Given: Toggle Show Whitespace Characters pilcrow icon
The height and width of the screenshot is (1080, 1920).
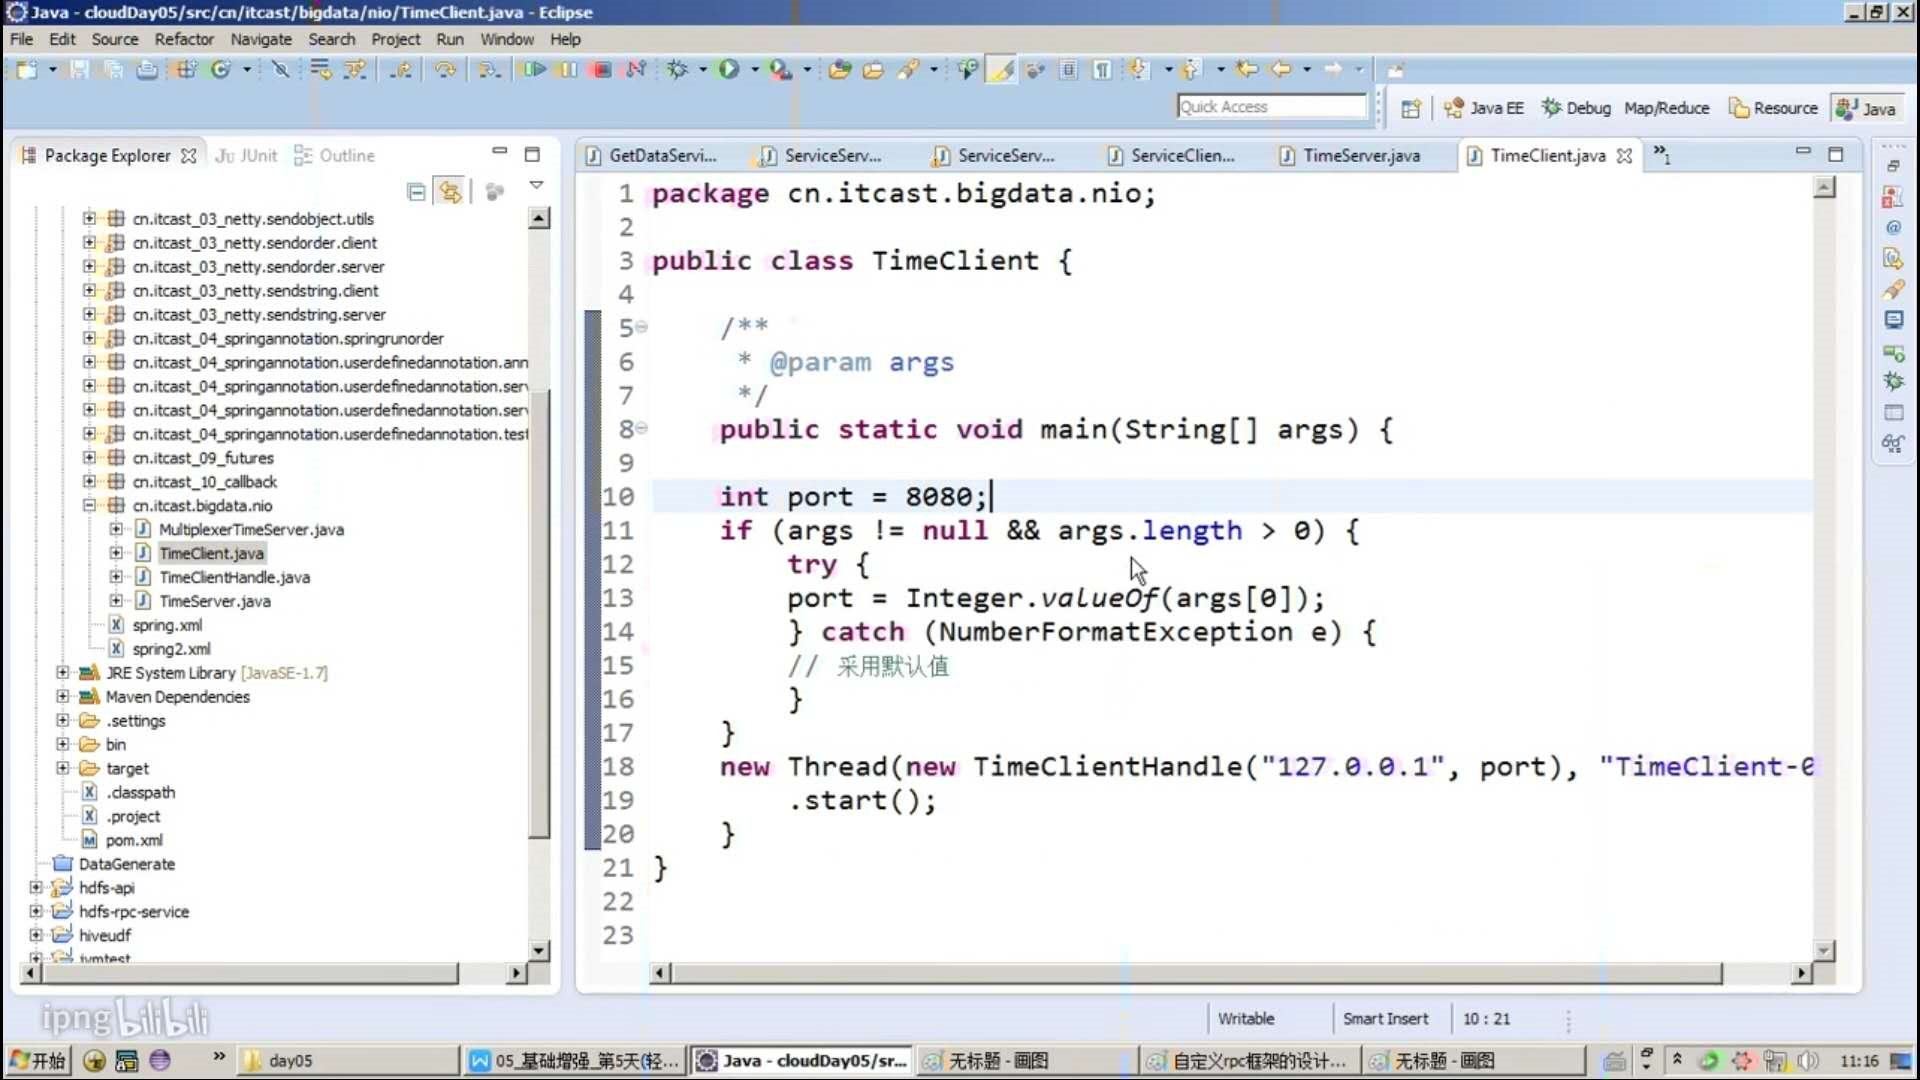Looking at the screenshot, I should [x=1102, y=69].
